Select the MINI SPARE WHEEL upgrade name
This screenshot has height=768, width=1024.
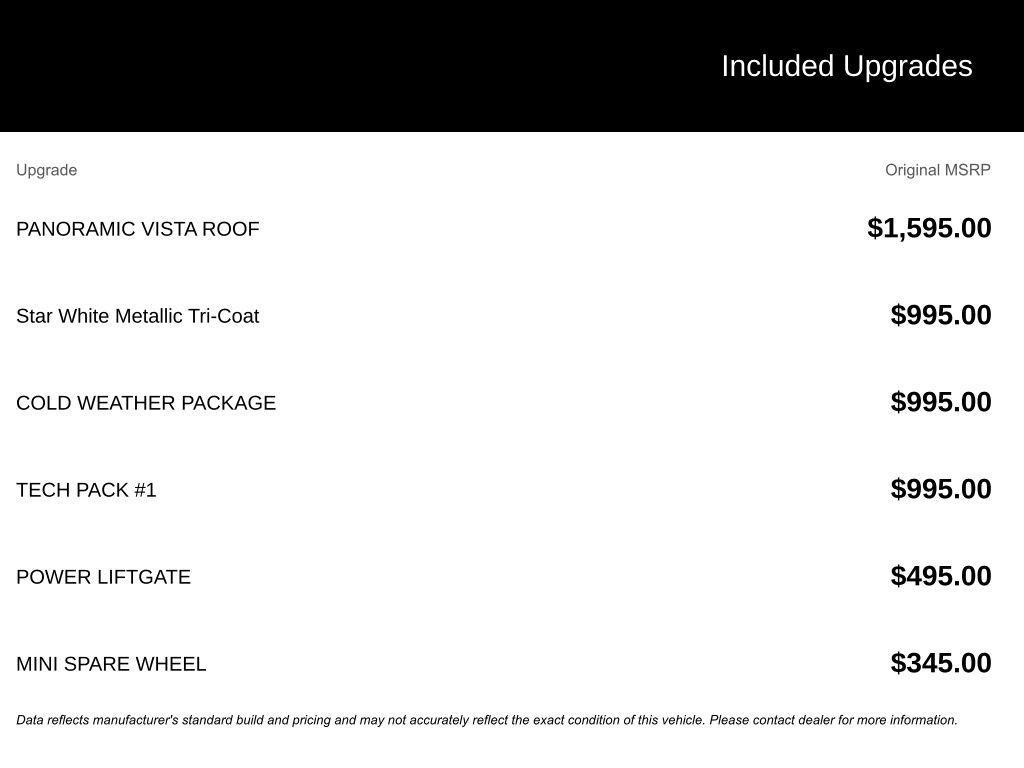pyautogui.click(x=111, y=664)
